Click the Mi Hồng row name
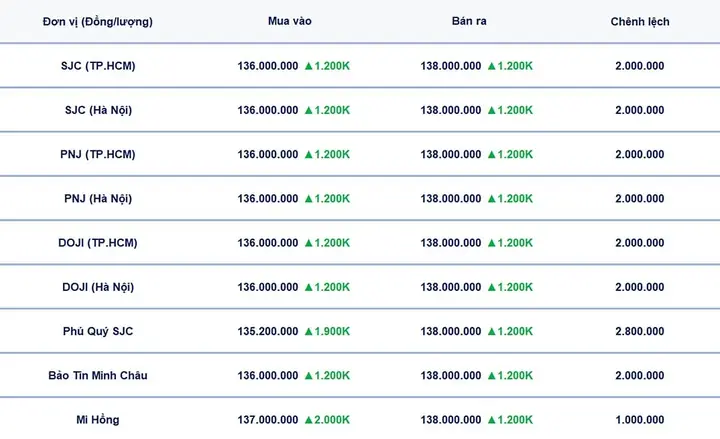Viewport: 720px width, 439px height. pos(98,420)
